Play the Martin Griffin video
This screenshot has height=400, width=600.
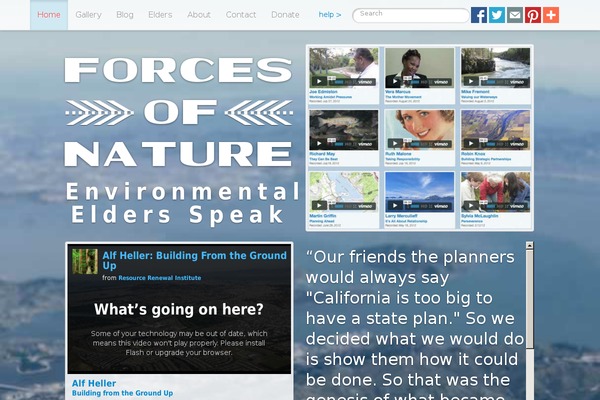(x=319, y=206)
